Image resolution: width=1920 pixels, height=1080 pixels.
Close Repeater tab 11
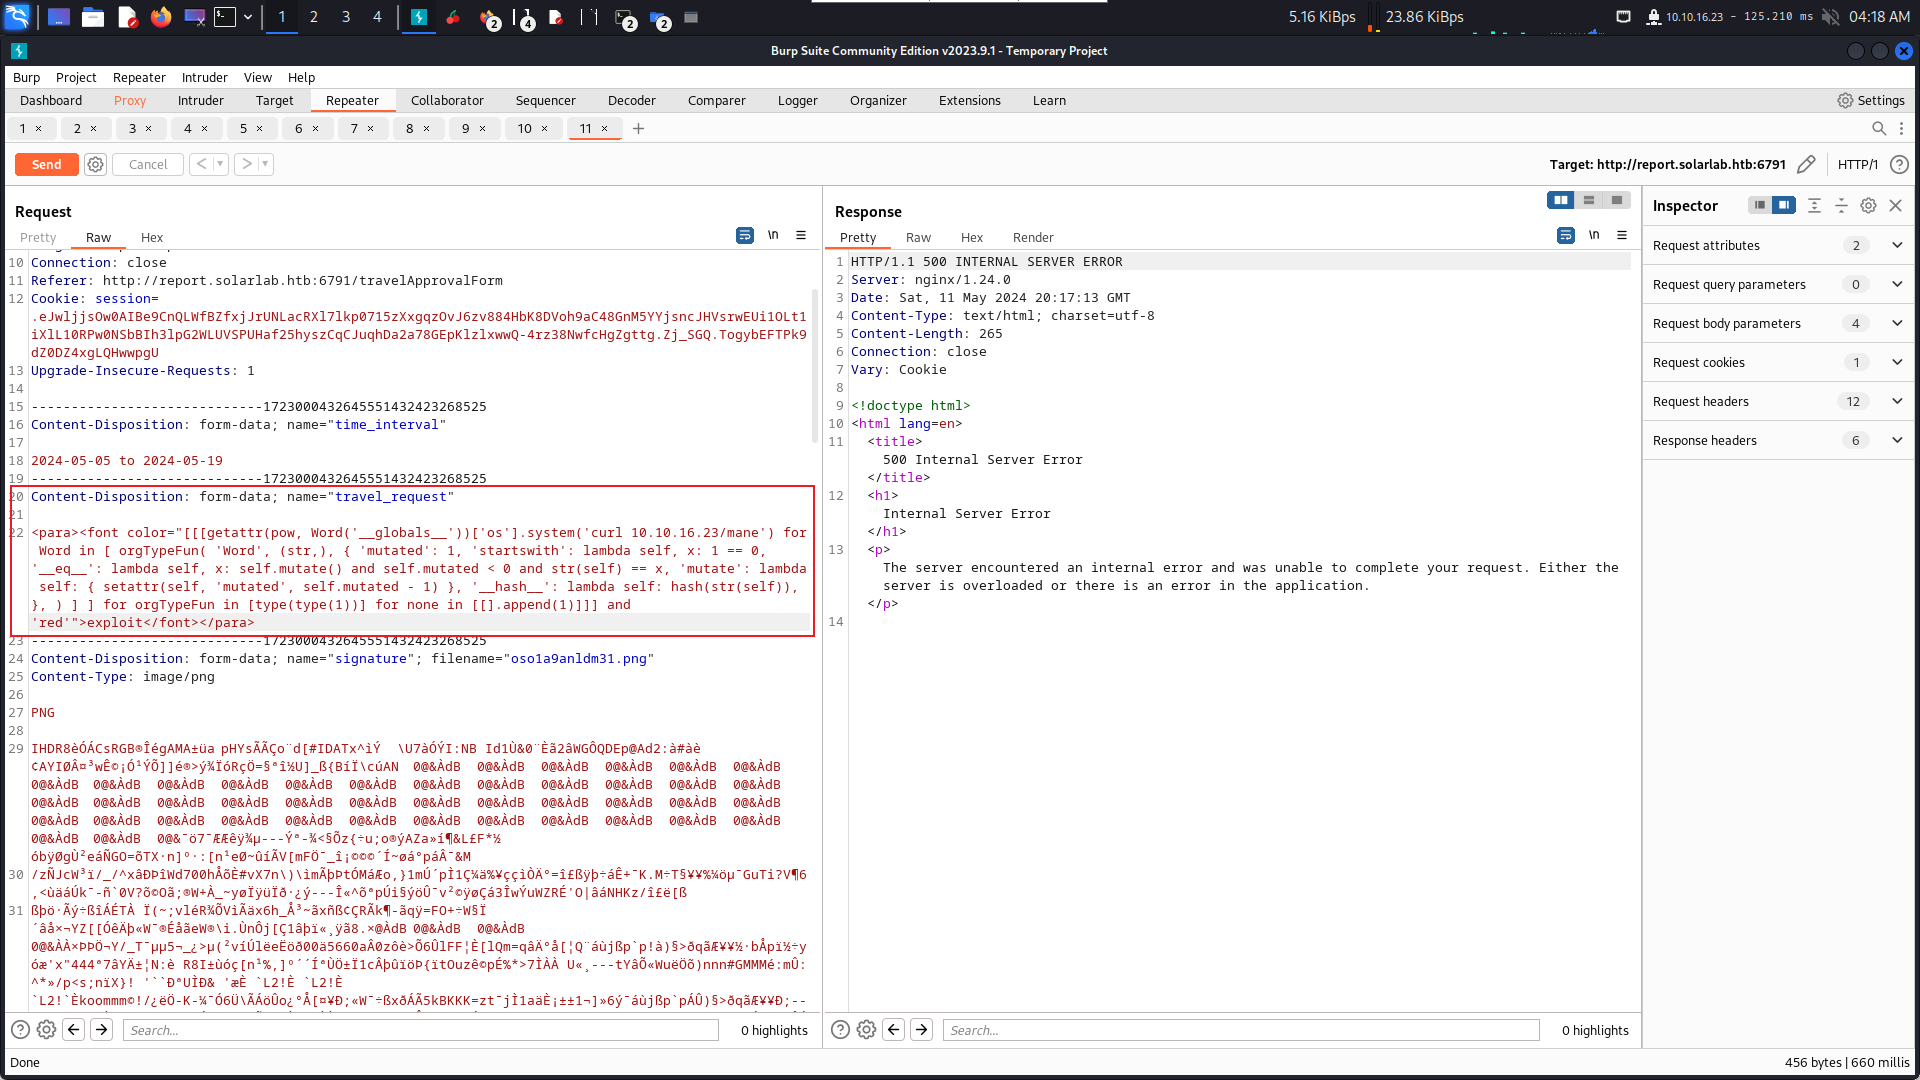[x=604, y=128]
